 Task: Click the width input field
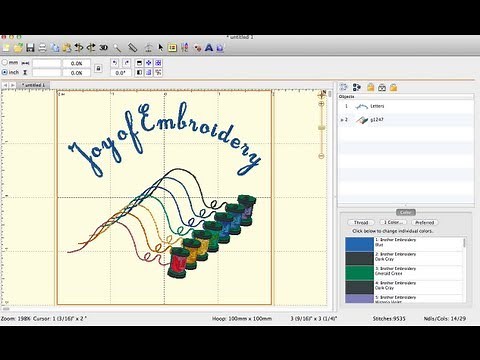[47, 63]
